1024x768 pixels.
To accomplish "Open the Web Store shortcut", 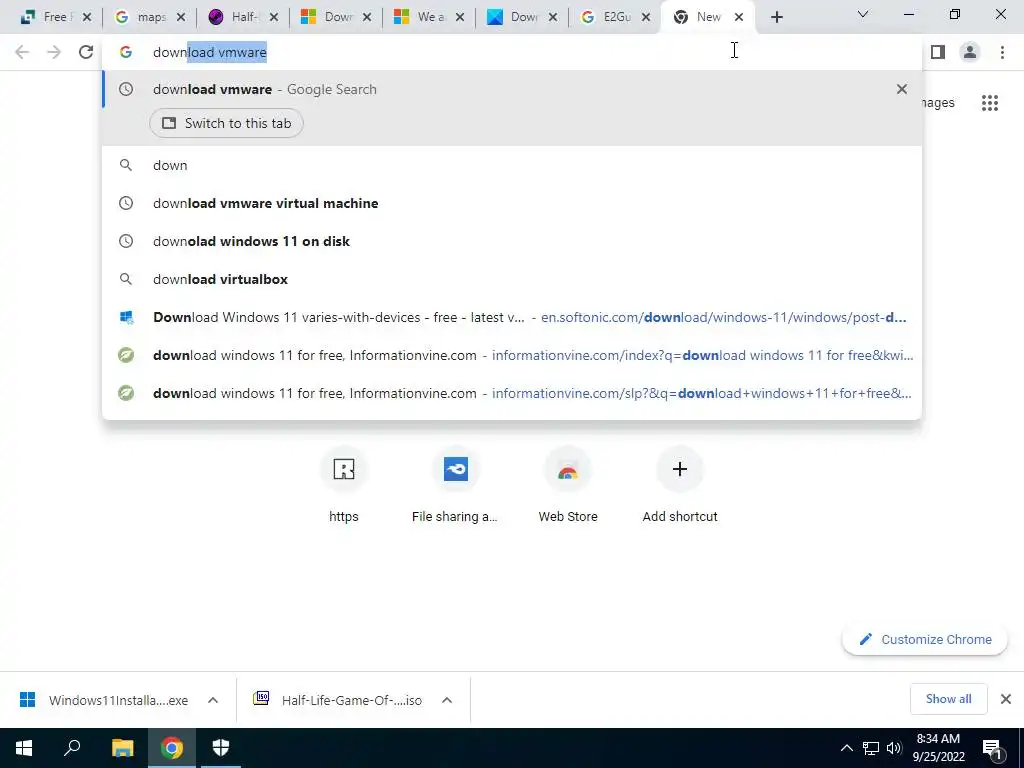I will 568,487.
